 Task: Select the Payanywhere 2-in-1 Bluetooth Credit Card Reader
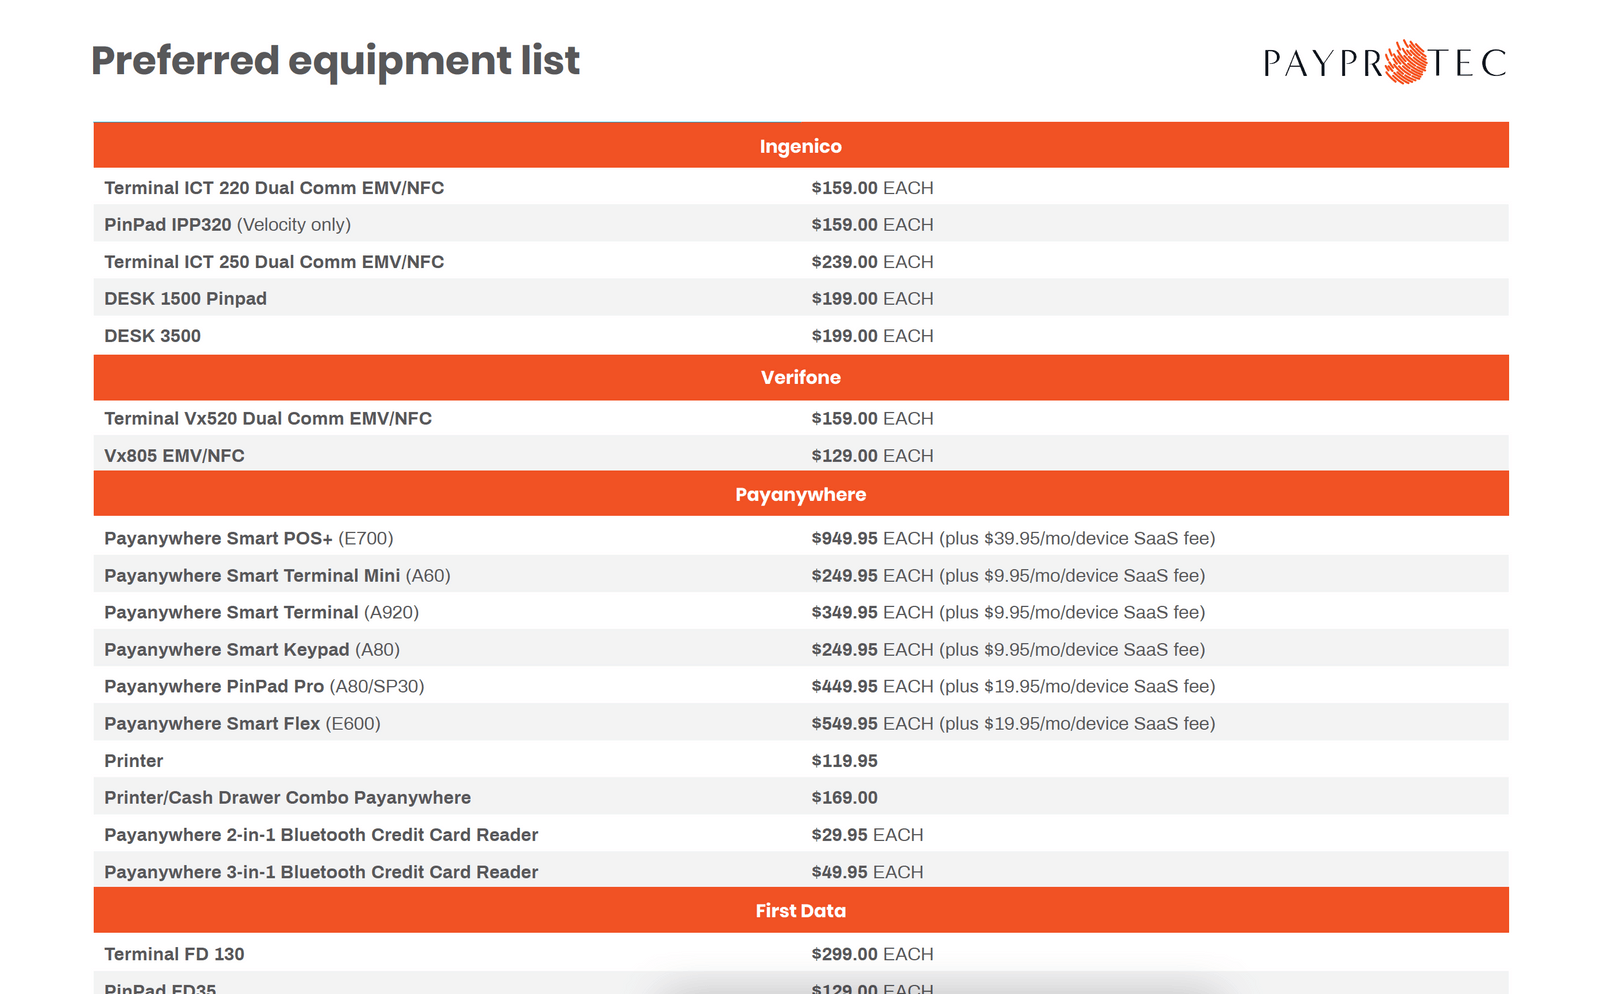click(321, 834)
